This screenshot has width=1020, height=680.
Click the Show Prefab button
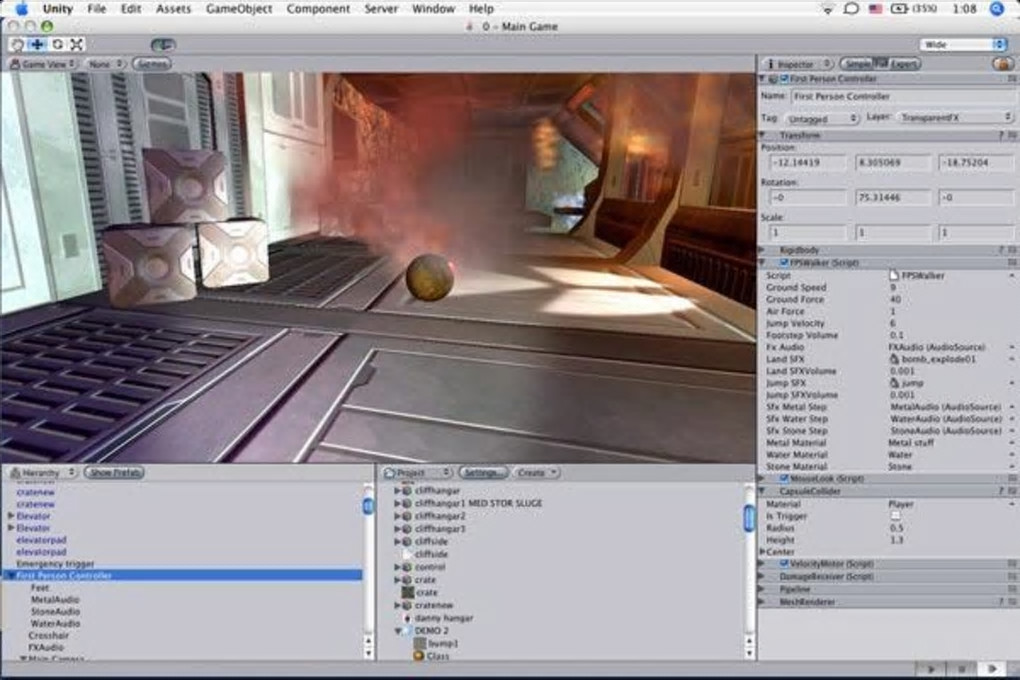click(x=114, y=472)
